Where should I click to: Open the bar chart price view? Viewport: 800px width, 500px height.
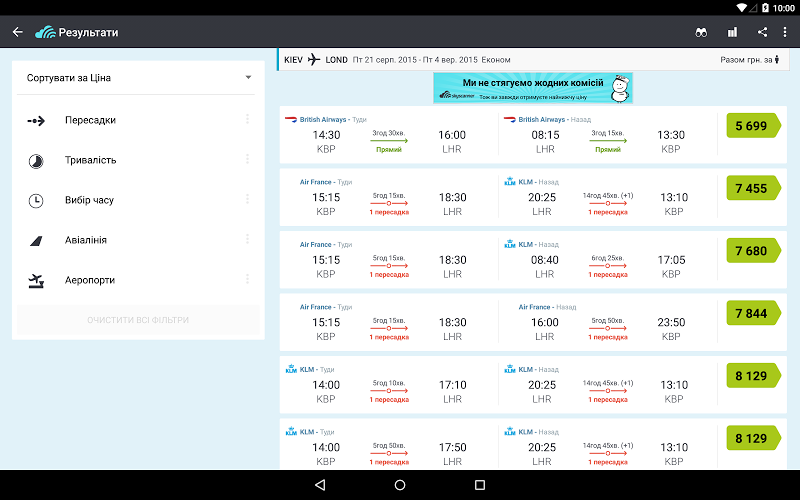tap(732, 32)
